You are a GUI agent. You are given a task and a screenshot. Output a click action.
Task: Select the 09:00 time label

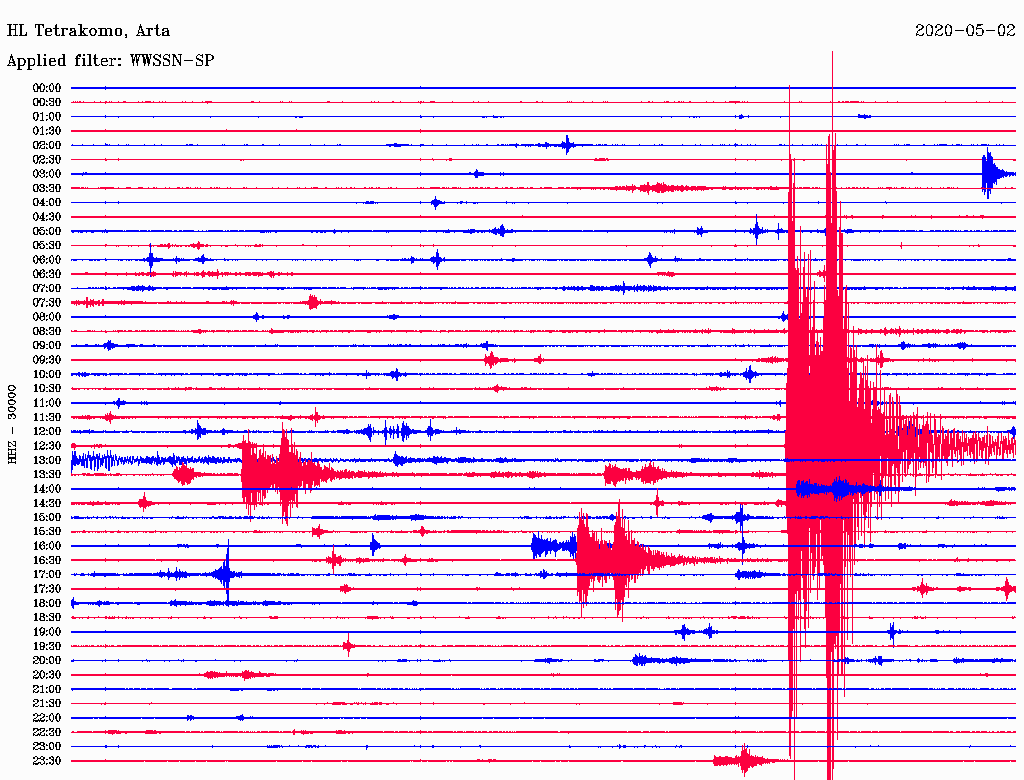(46, 346)
